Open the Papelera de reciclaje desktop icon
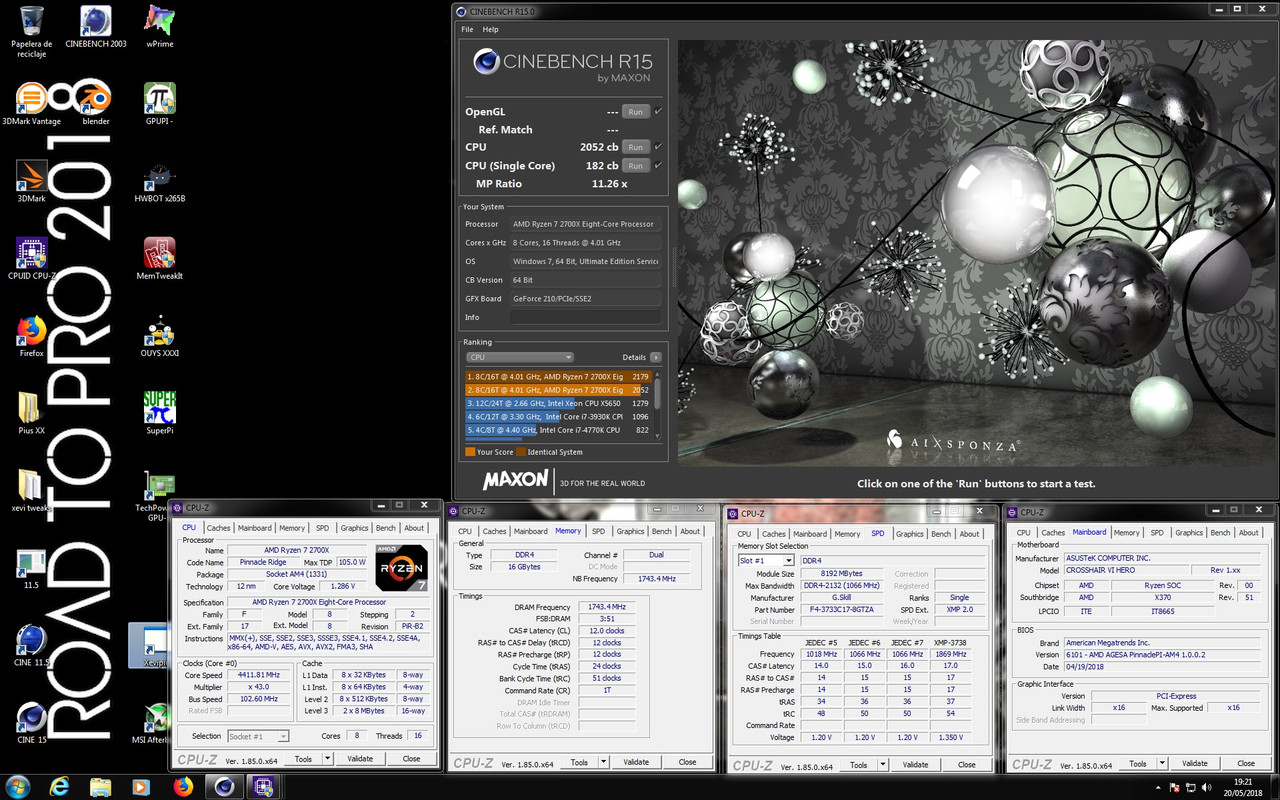Image resolution: width=1280 pixels, height=800 pixels. (32, 30)
